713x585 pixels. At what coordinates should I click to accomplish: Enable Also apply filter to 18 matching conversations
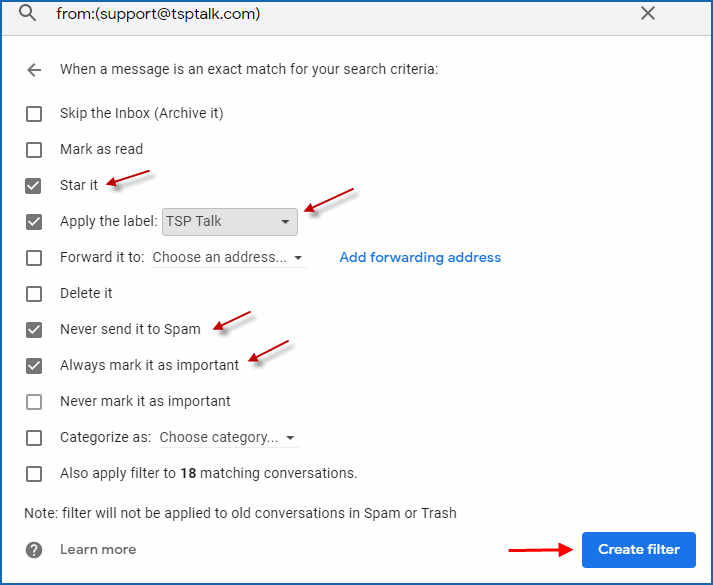pos(34,473)
